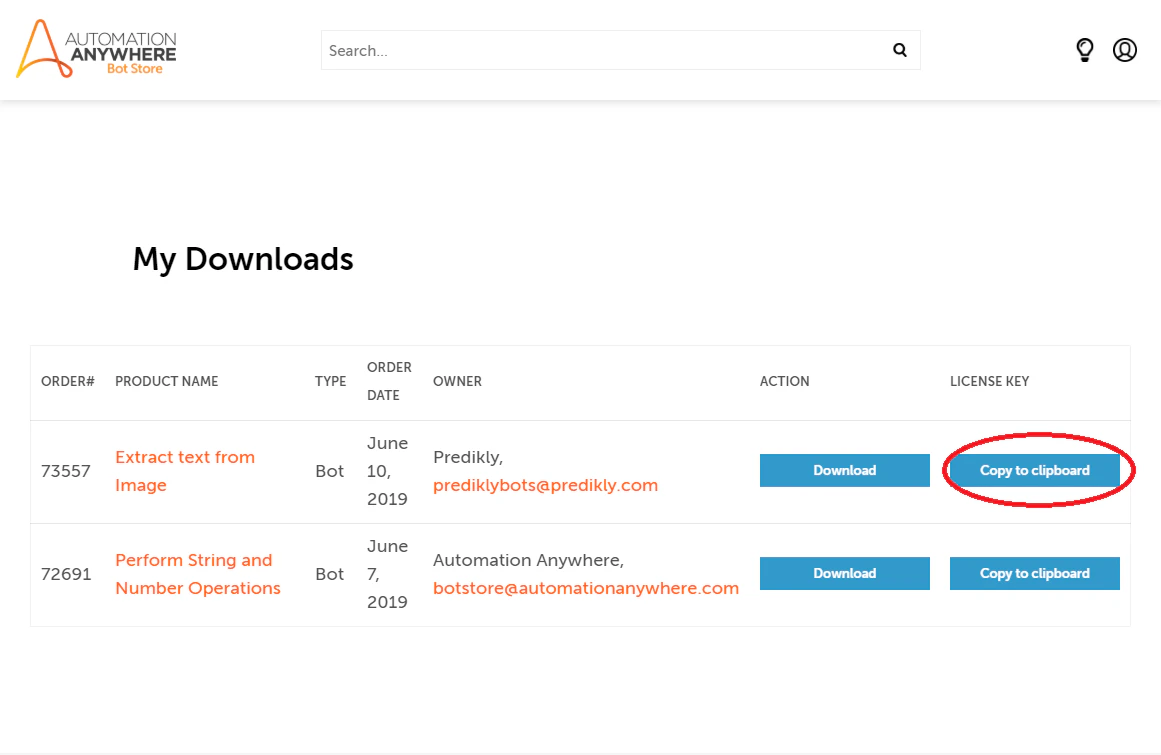1161x755 pixels.
Task: Click the PRODUCT NAME column header
Action: 167,381
